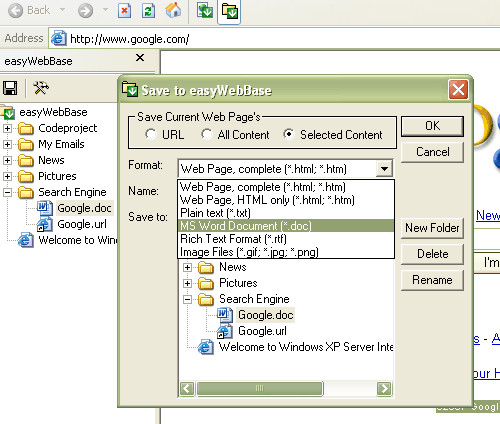The width and height of the screenshot is (500, 424).
Task: Click the Word icon of Google.doc in dialog tree
Action: (224, 315)
